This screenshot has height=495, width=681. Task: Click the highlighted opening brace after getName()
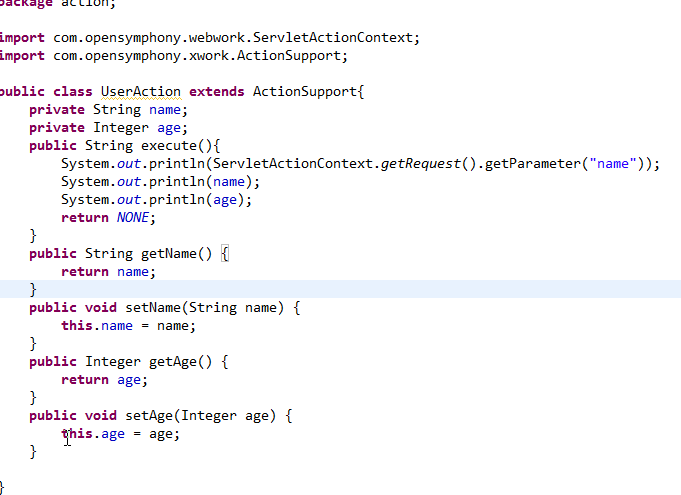click(x=225, y=254)
